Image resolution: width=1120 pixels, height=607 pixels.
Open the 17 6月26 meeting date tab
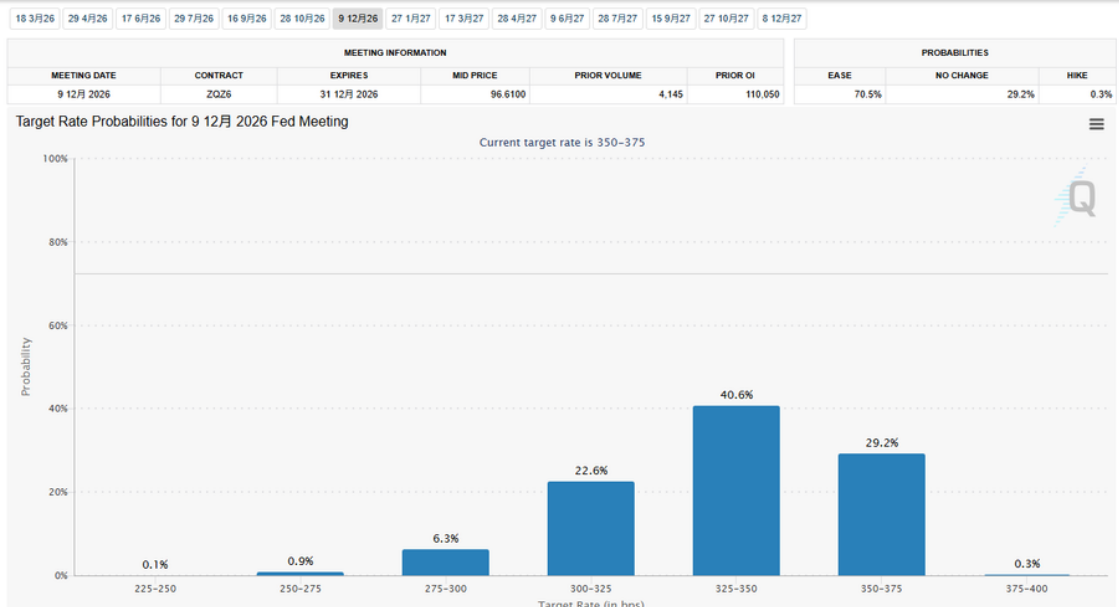[x=140, y=19]
